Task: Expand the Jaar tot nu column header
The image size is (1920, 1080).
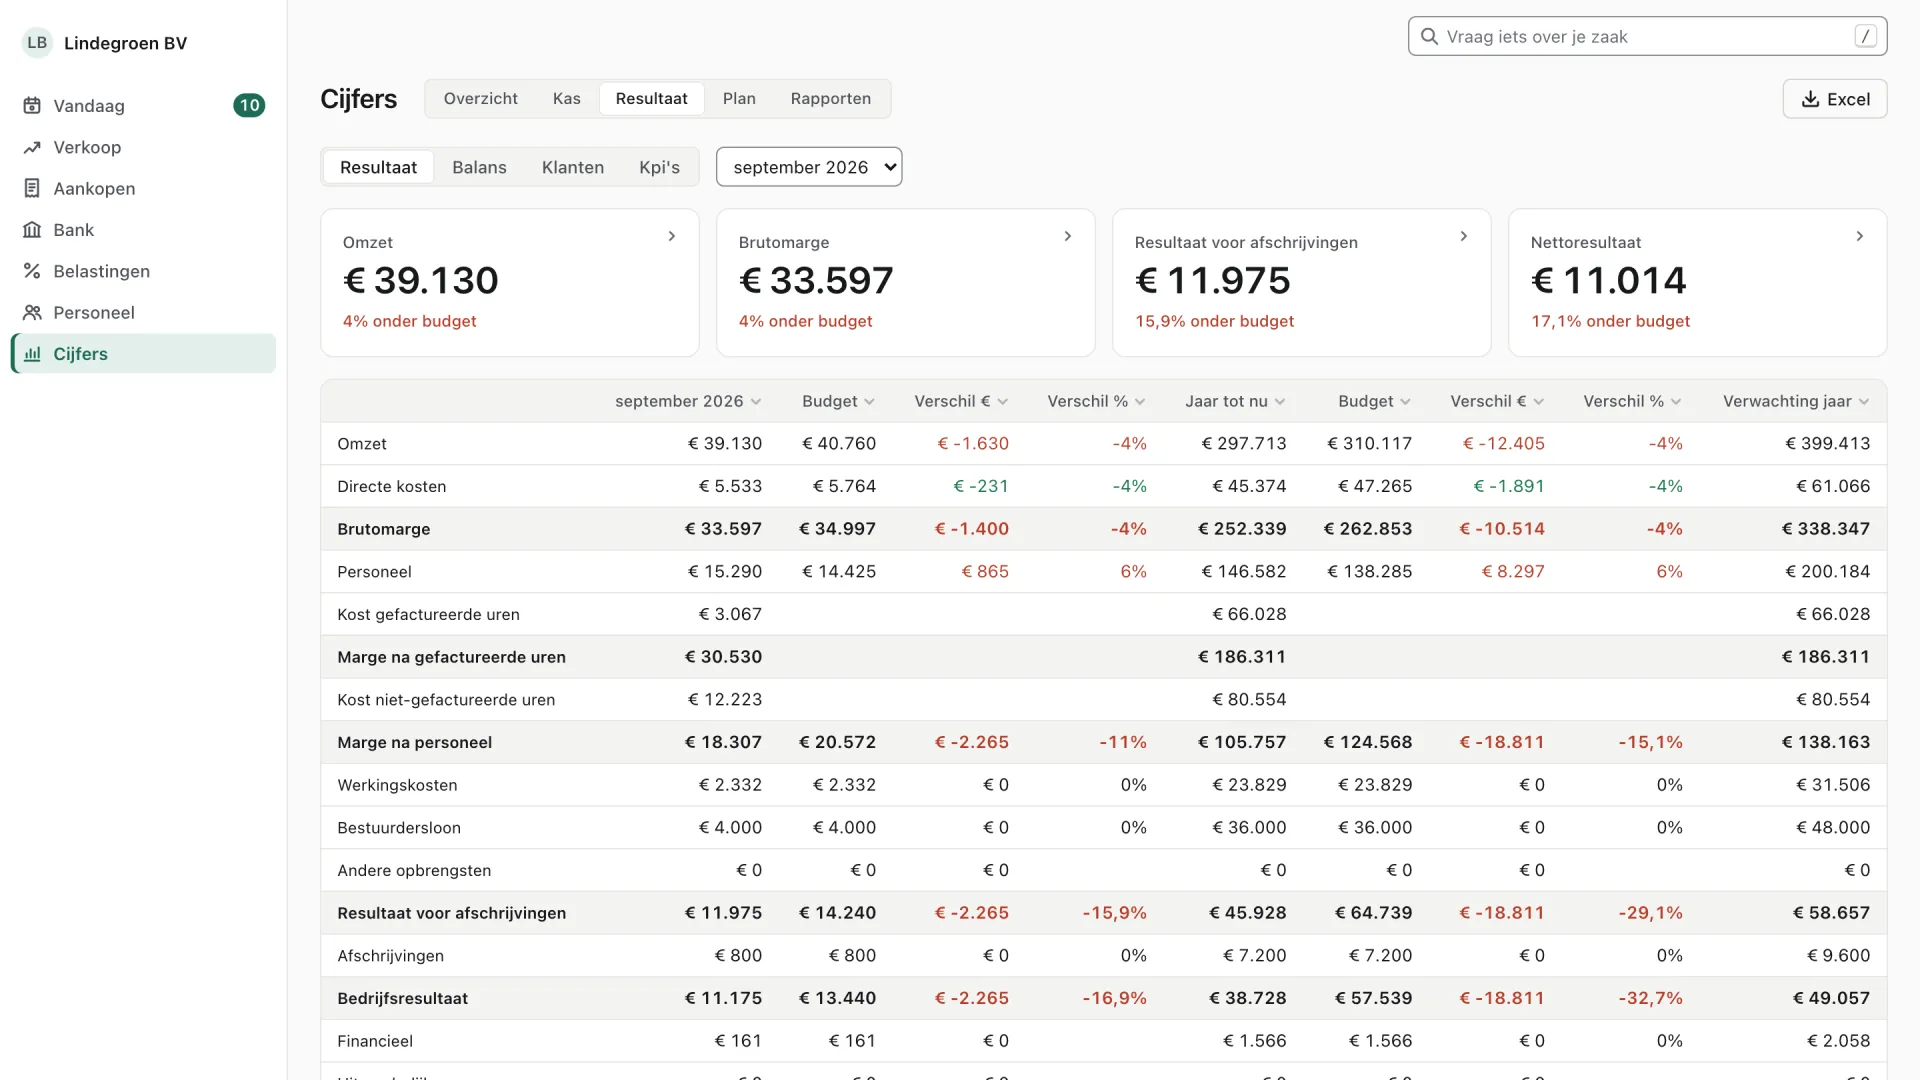Action: coord(1235,402)
